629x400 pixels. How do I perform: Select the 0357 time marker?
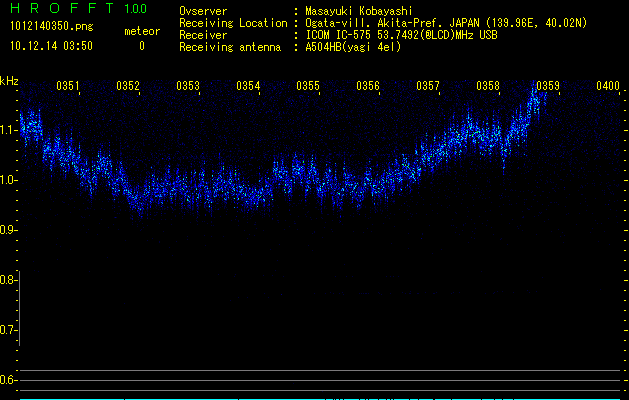[x=428, y=87]
